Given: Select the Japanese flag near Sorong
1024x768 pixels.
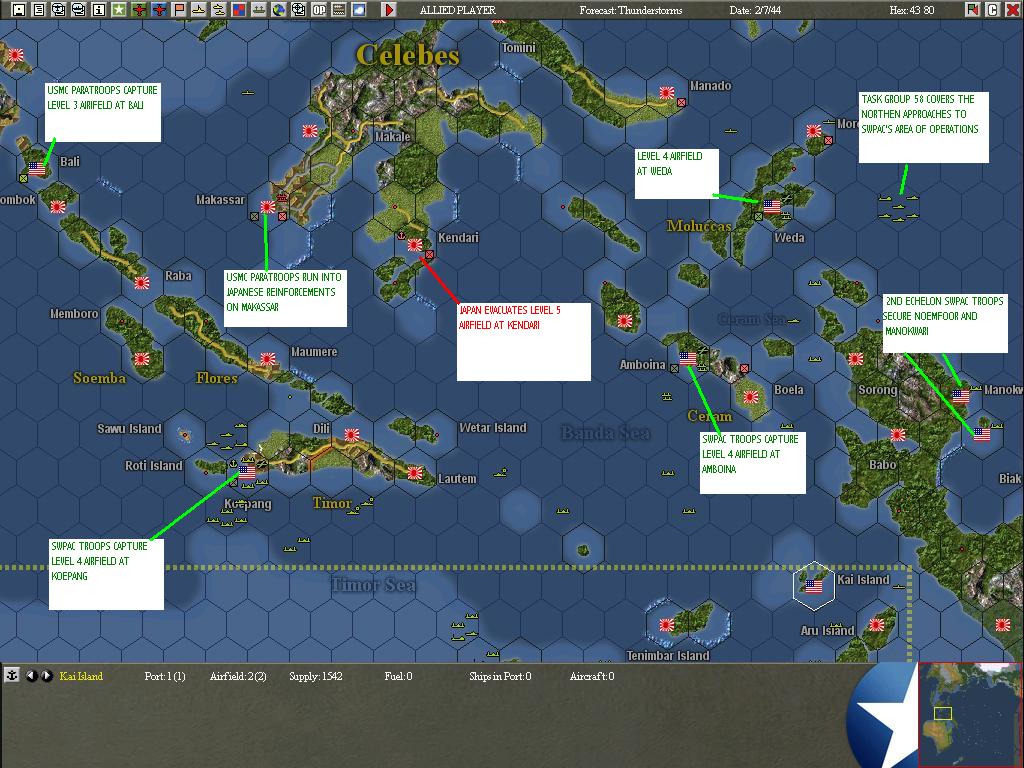Looking at the screenshot, I should [856, 359].
